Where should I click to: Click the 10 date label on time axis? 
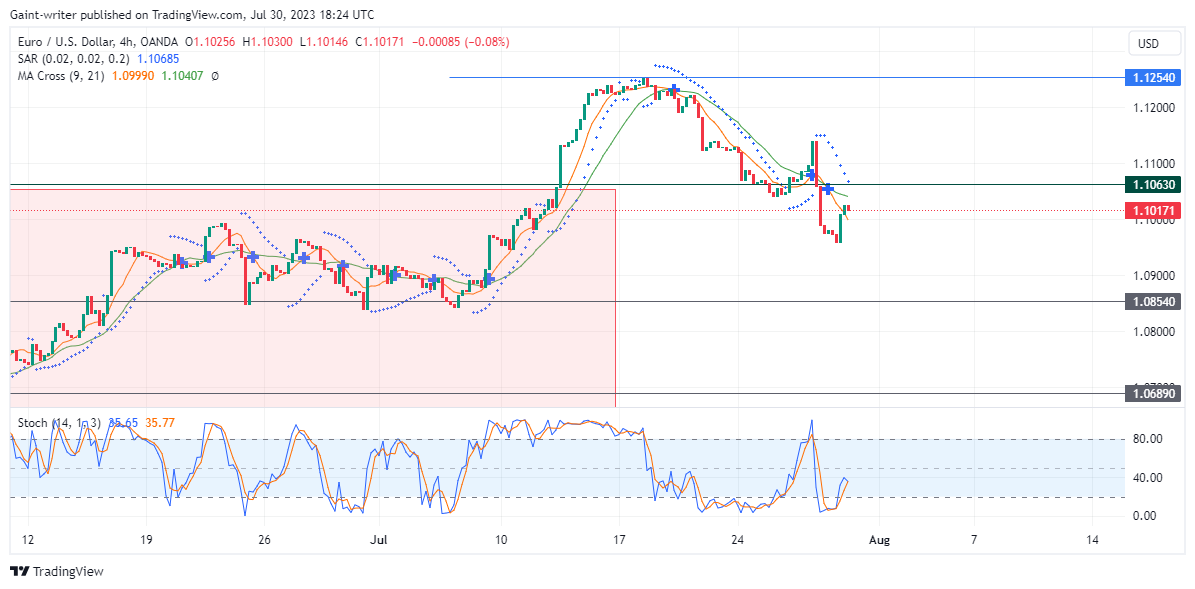pos(501,539)
